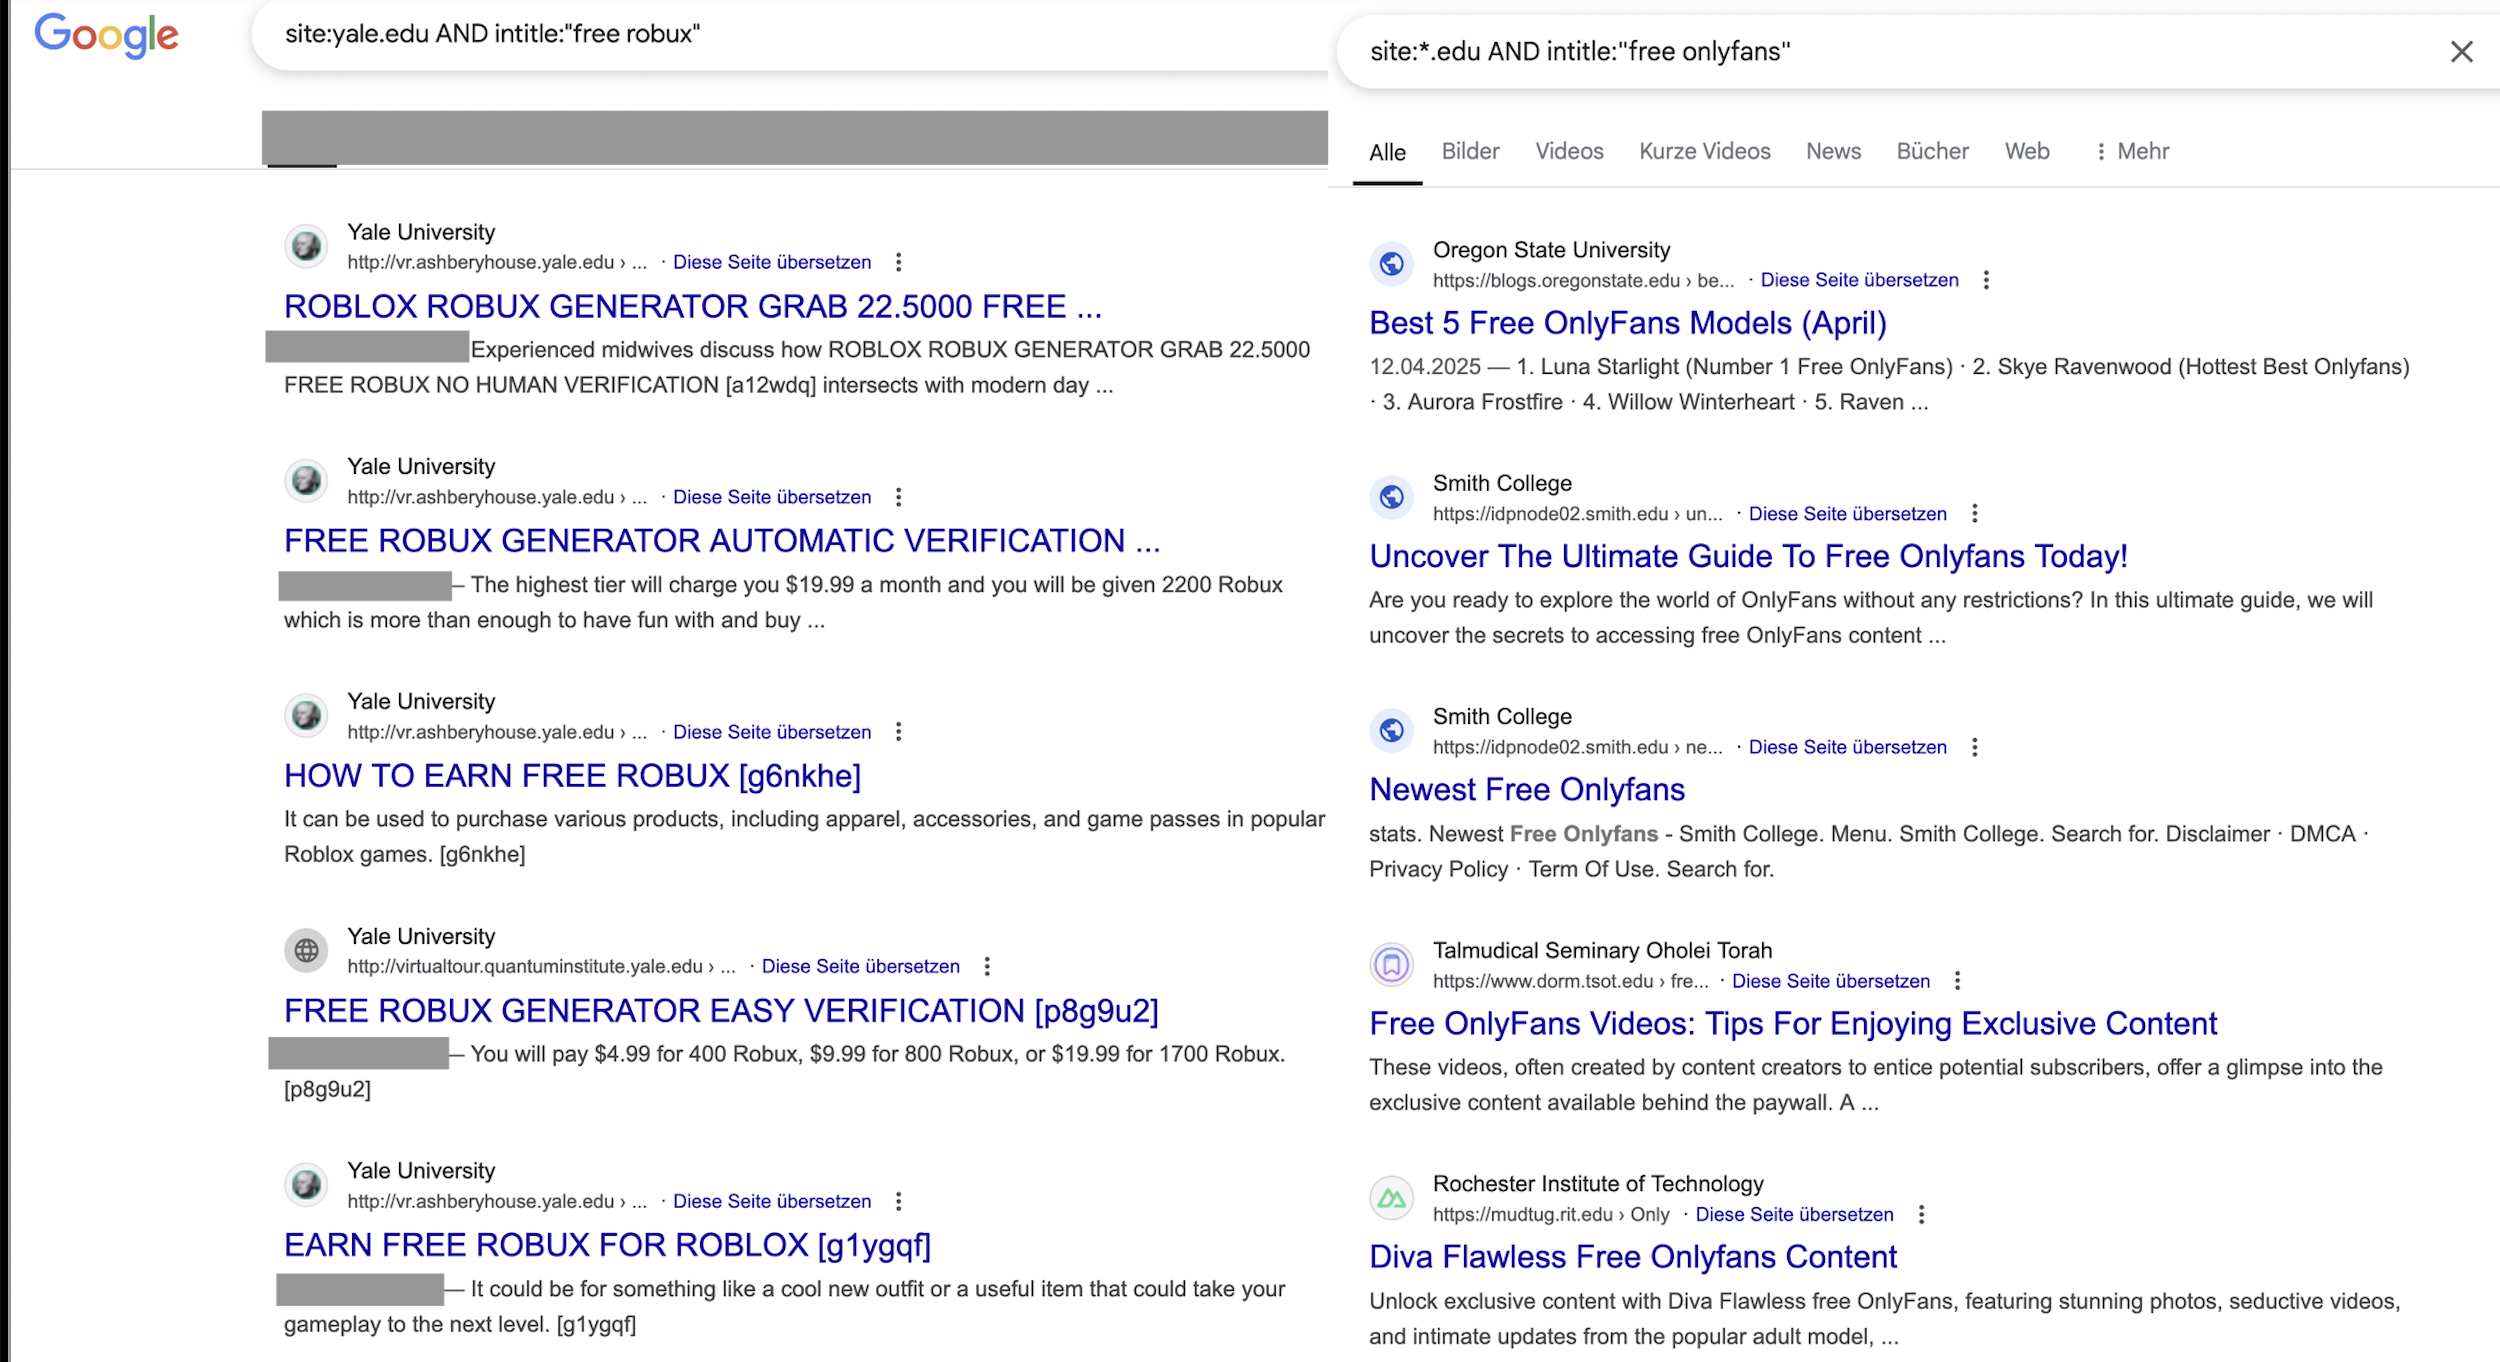Screen dimensions: 2500x1362
Task: Click 'Rochester Institute of Technology' site name
Action: [x=1598, y=1184]
